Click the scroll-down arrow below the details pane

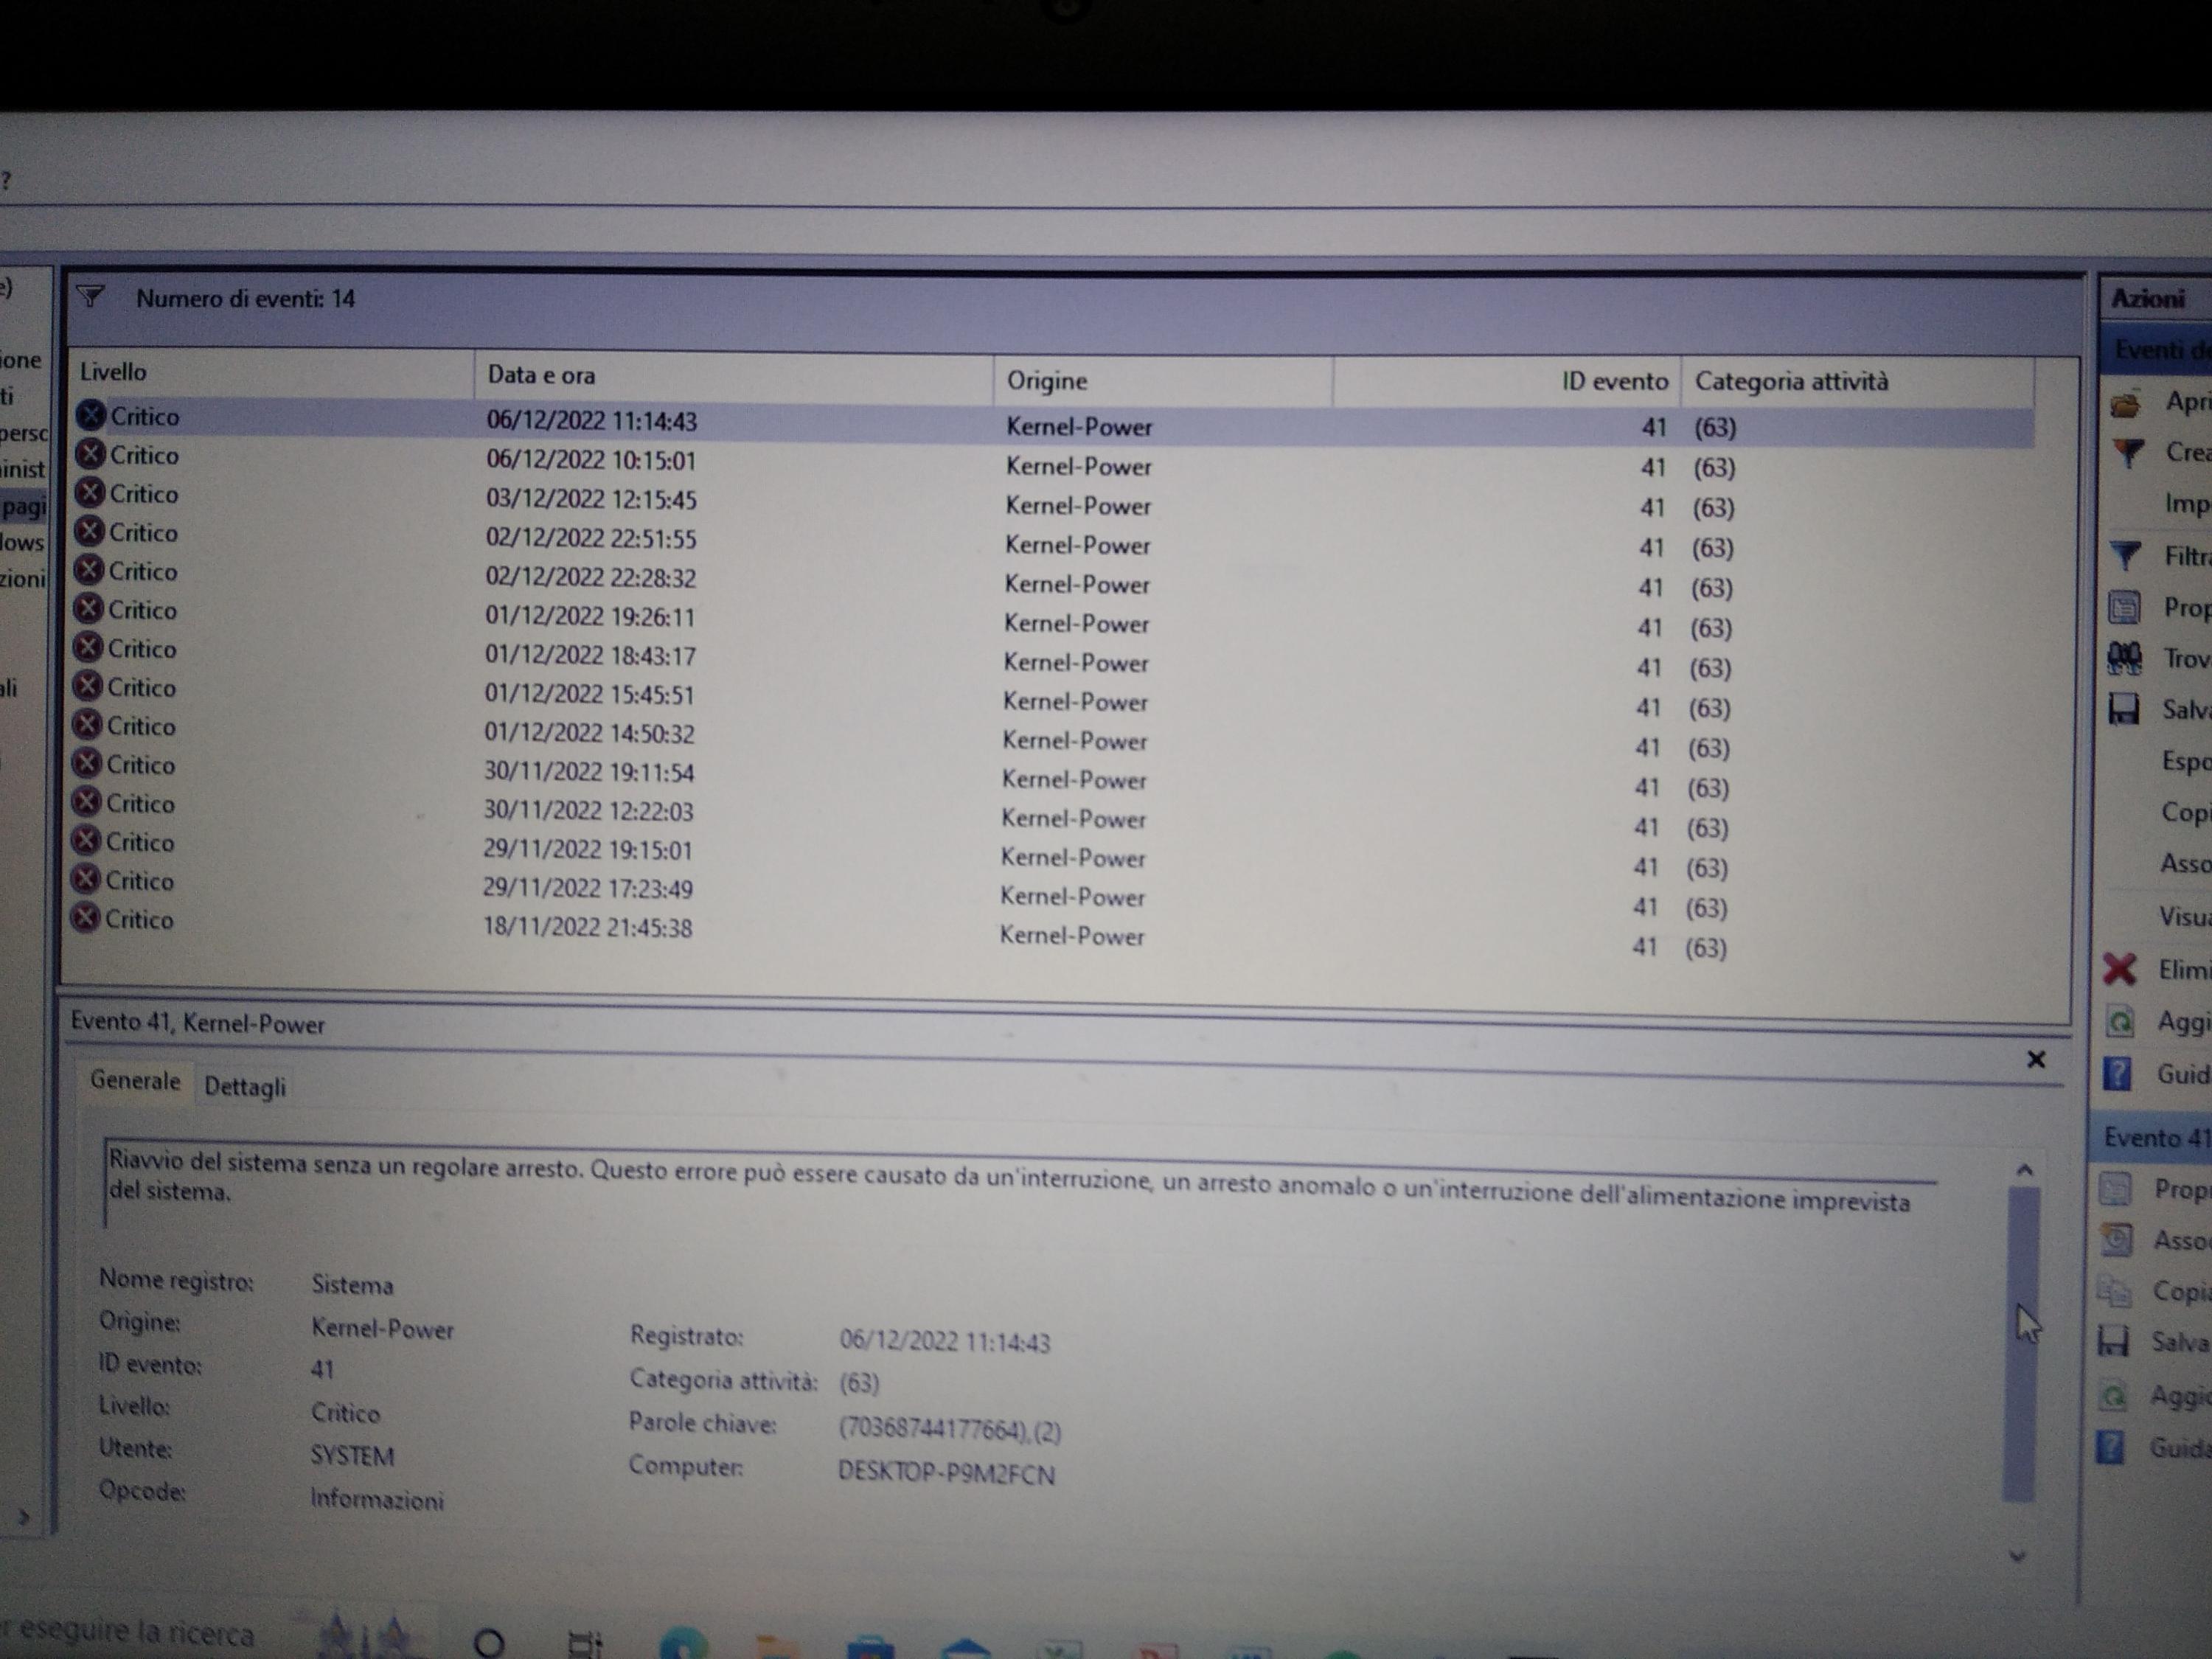click(x=2017, y=1556)
